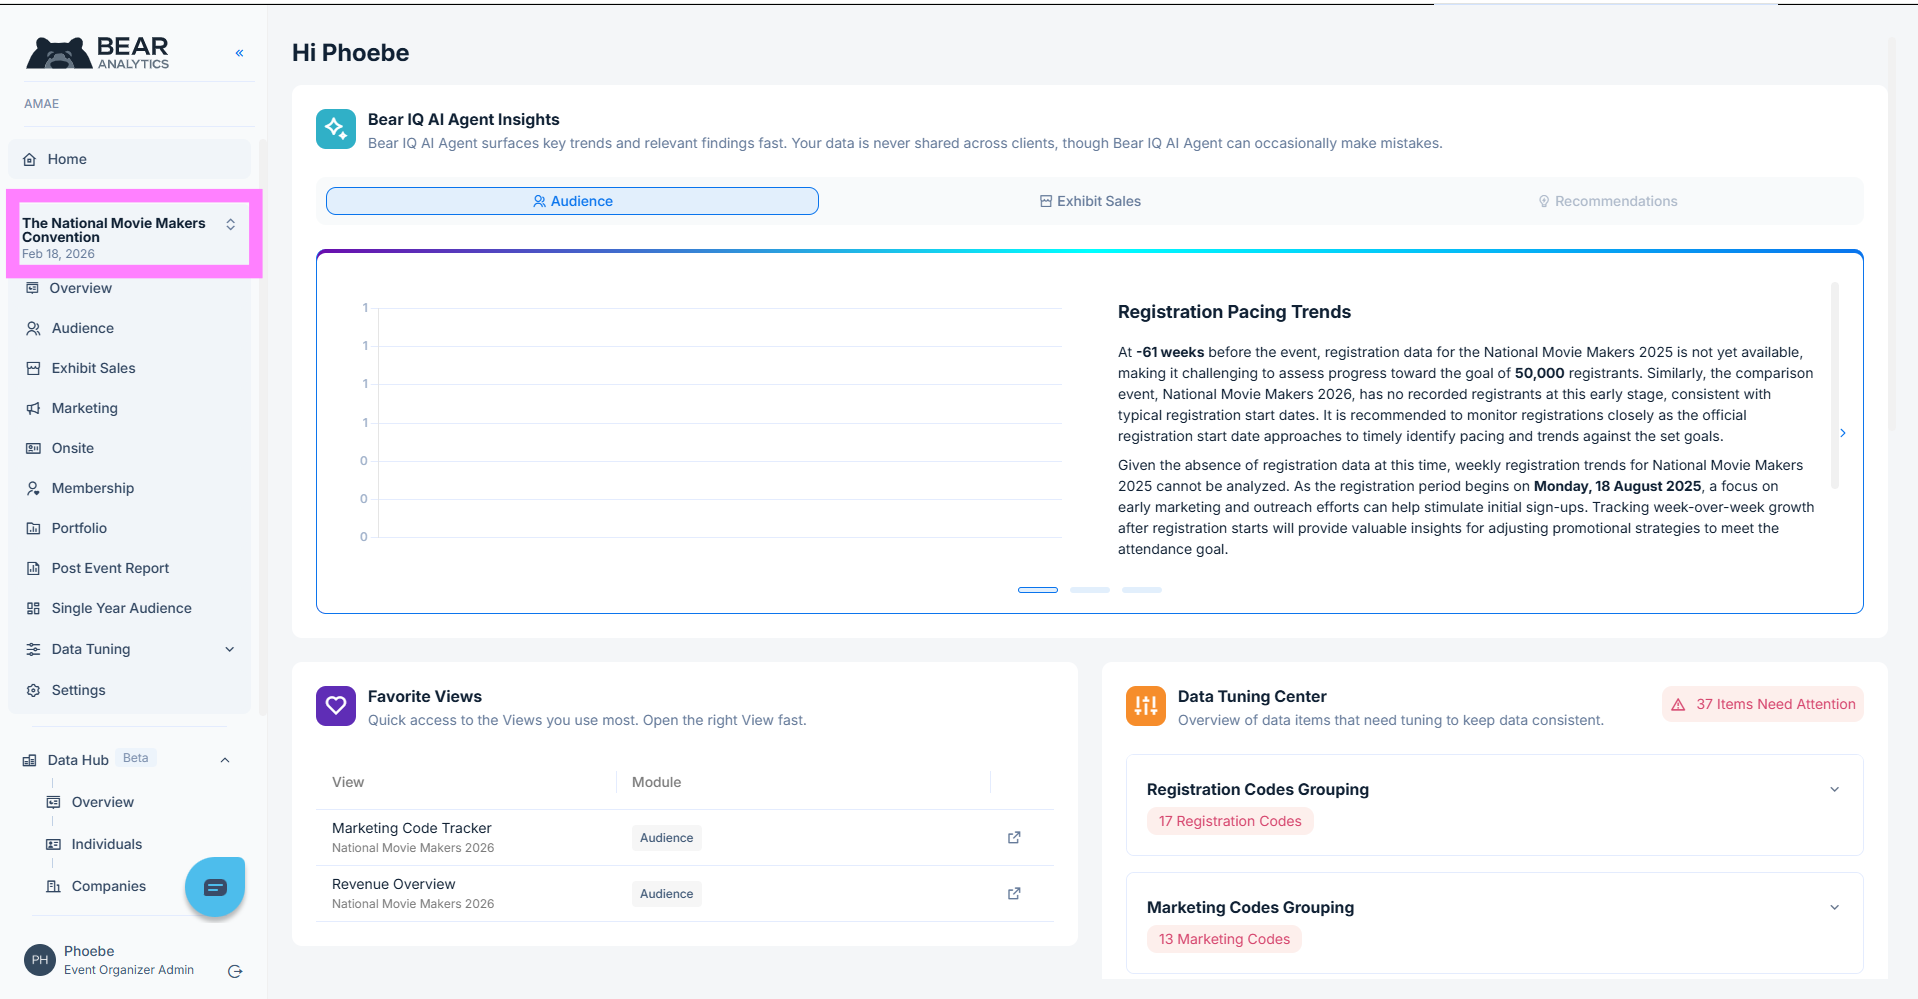
Task: Click the Onsite badge icon
Action: pyautogui.click(x=33, y=448)
